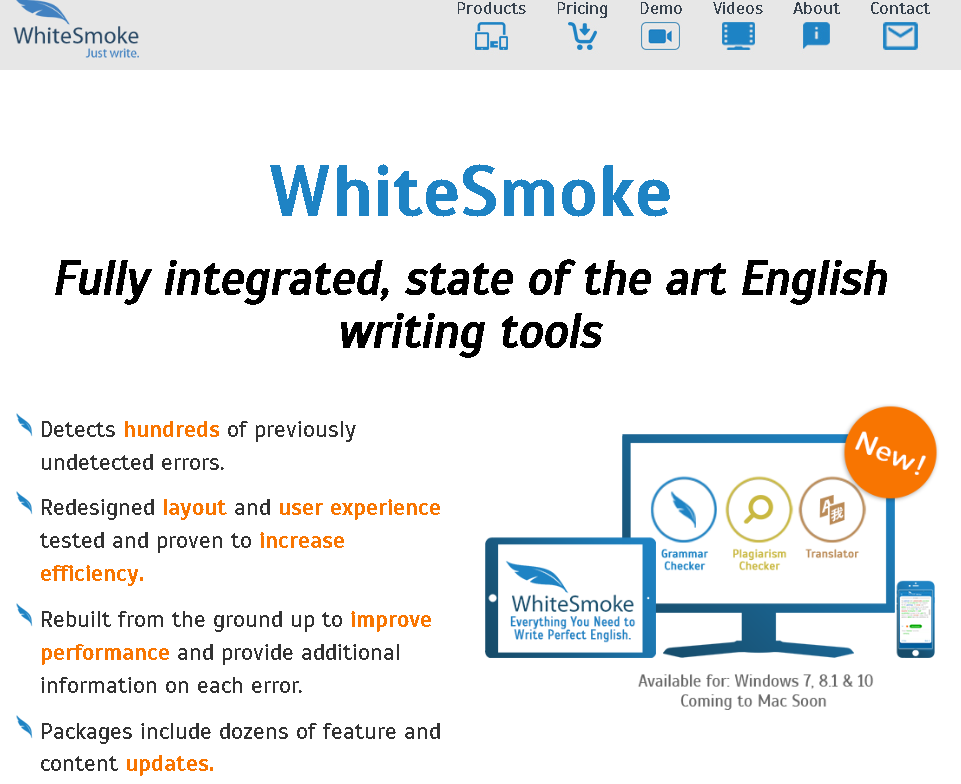The image size is (961, 784).
Task: Click "Available for: Windows 7, 8.1 & 10" text
Action: 756,681
